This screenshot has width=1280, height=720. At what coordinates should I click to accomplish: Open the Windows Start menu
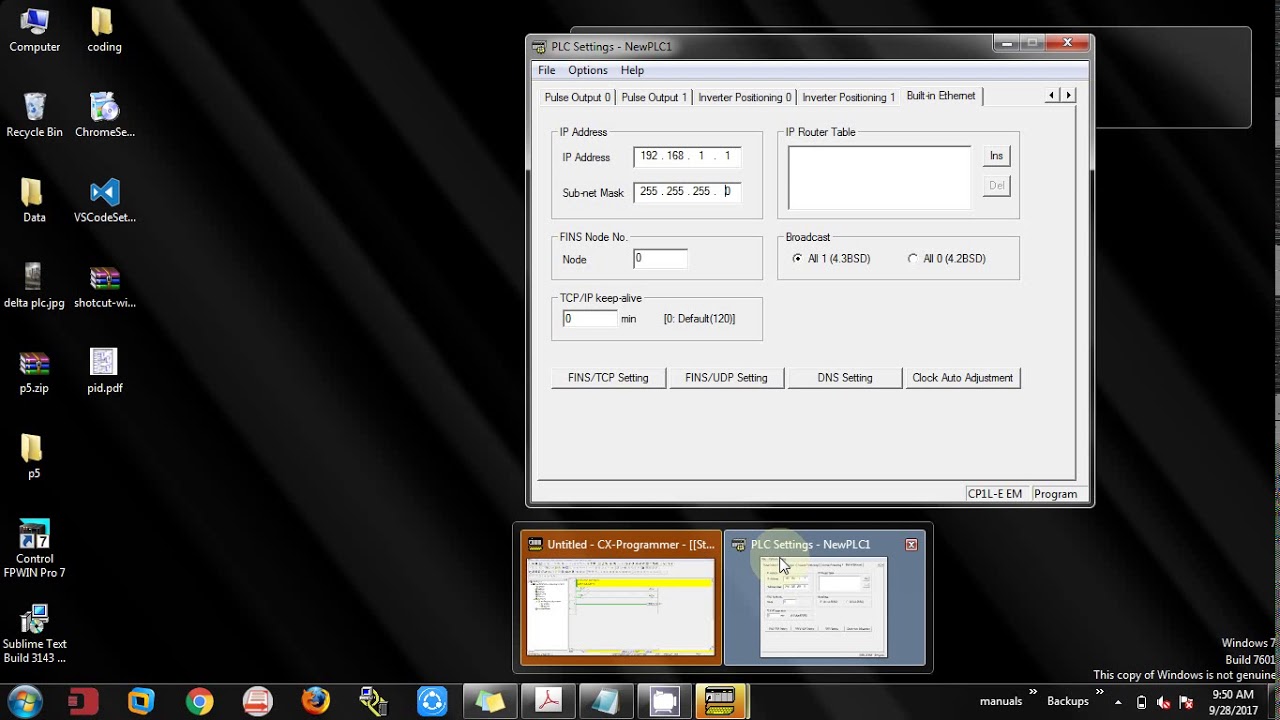(x=24, y=701)
